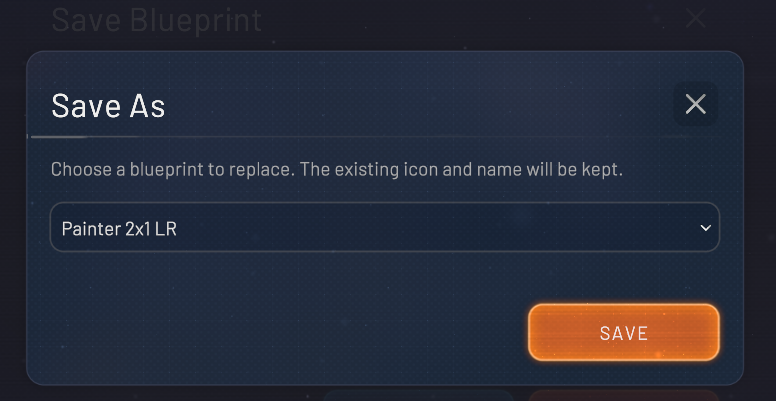Image resolution: width=776 pixels, height=401 pixels.
Task: Close the Save As dialog
Action: (695, 104)
